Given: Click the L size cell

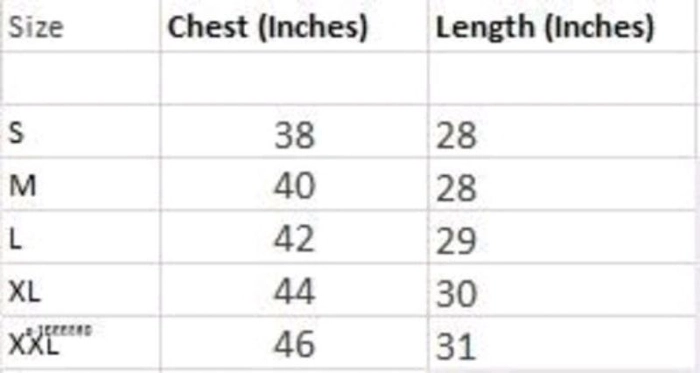Looking at the screenshot, I should click(x=80, y=237).
